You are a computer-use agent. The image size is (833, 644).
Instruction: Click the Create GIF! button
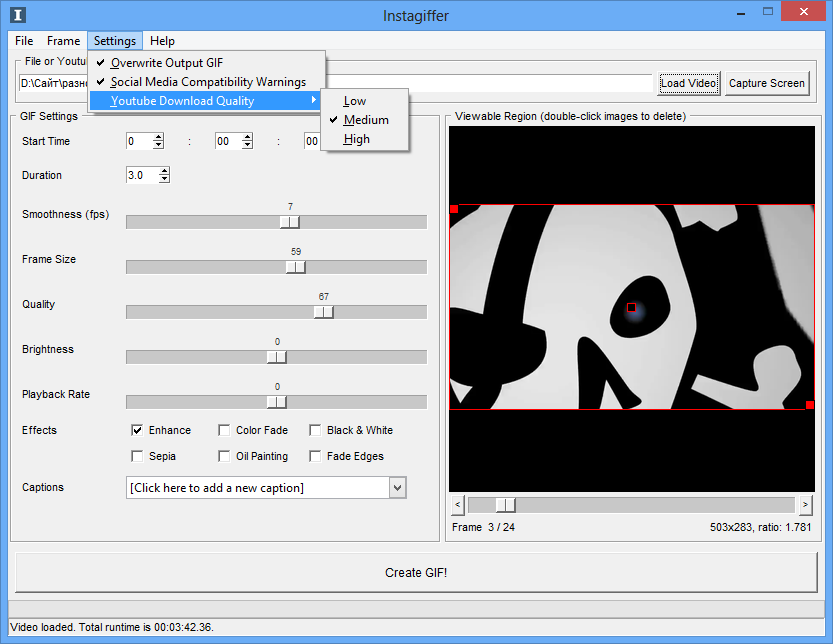click(x=416, y=573)
